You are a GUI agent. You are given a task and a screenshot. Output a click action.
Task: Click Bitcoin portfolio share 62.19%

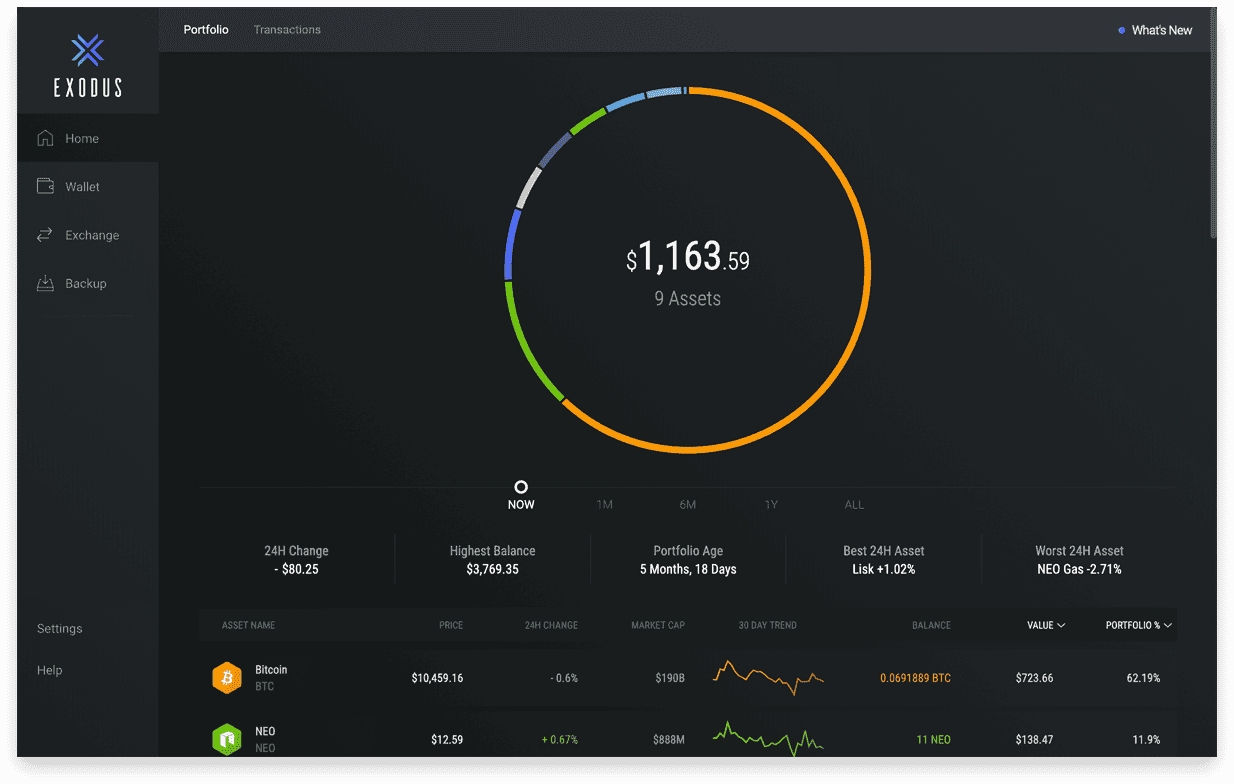[x=1143, y=678]
